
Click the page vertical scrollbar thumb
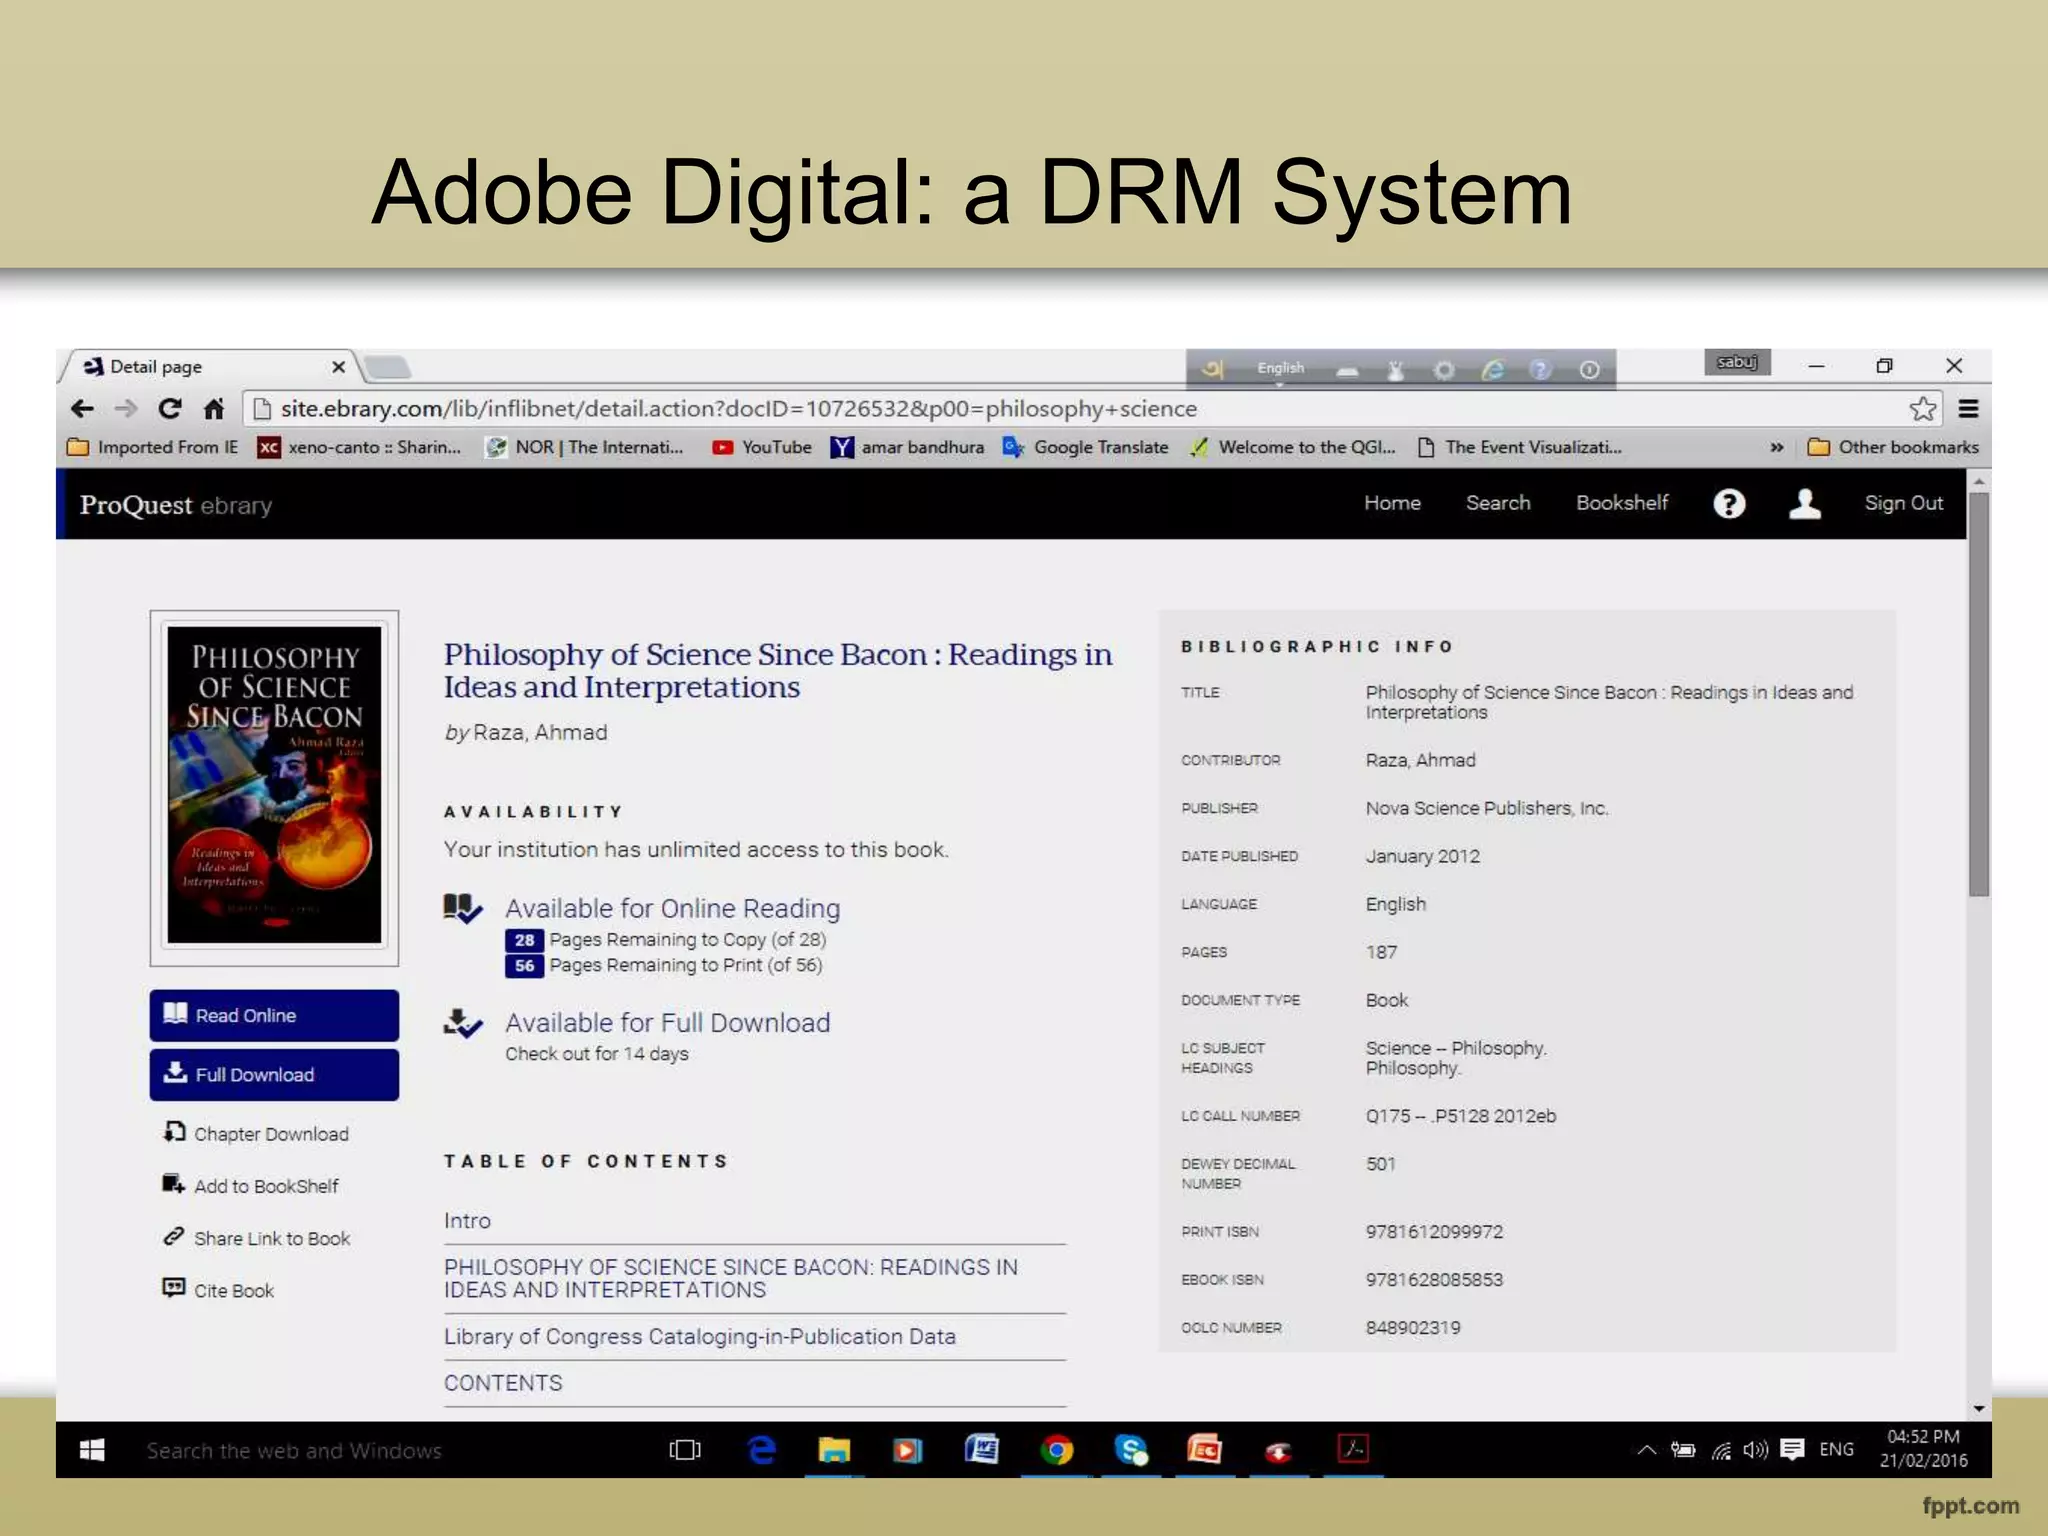pyautogui.click(x=1978, y=692)
